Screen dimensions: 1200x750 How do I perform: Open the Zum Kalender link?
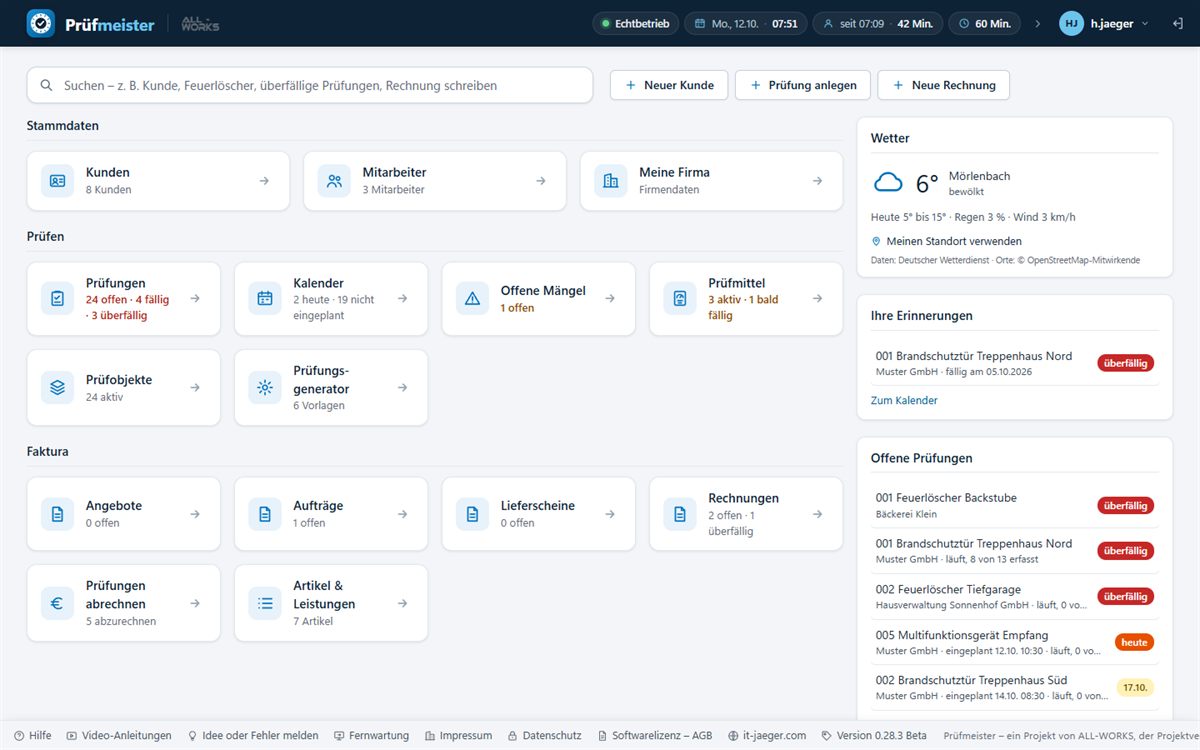904,400
